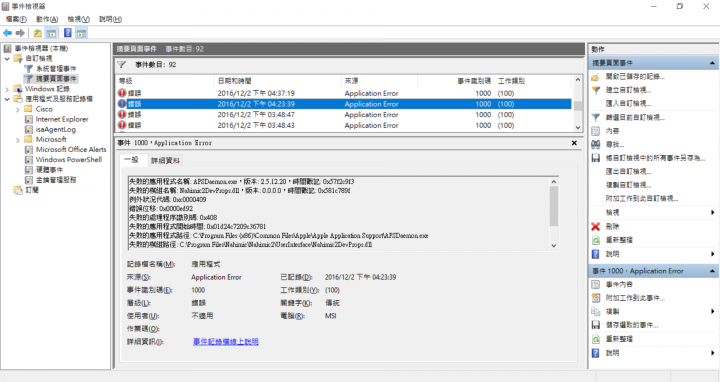
Task: Click the save icon beside 儲存選取的事件
Action: click(x=596, y=325)
